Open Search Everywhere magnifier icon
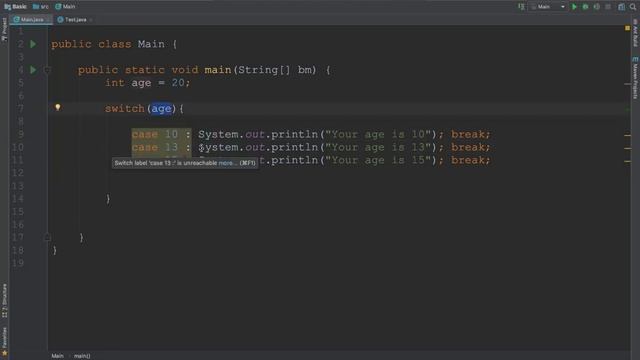 click(x=633, y=7)
